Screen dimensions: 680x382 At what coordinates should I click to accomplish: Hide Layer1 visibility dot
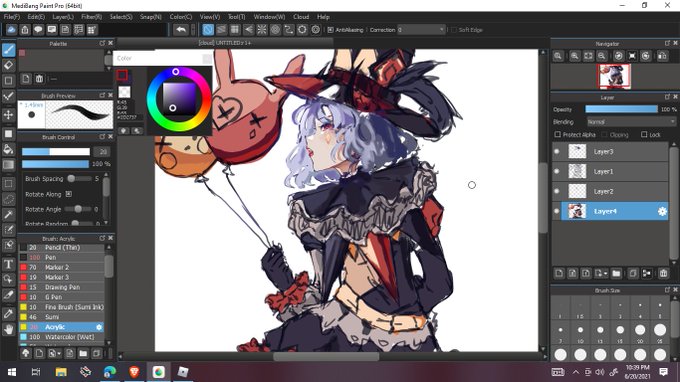pos(557,171)
